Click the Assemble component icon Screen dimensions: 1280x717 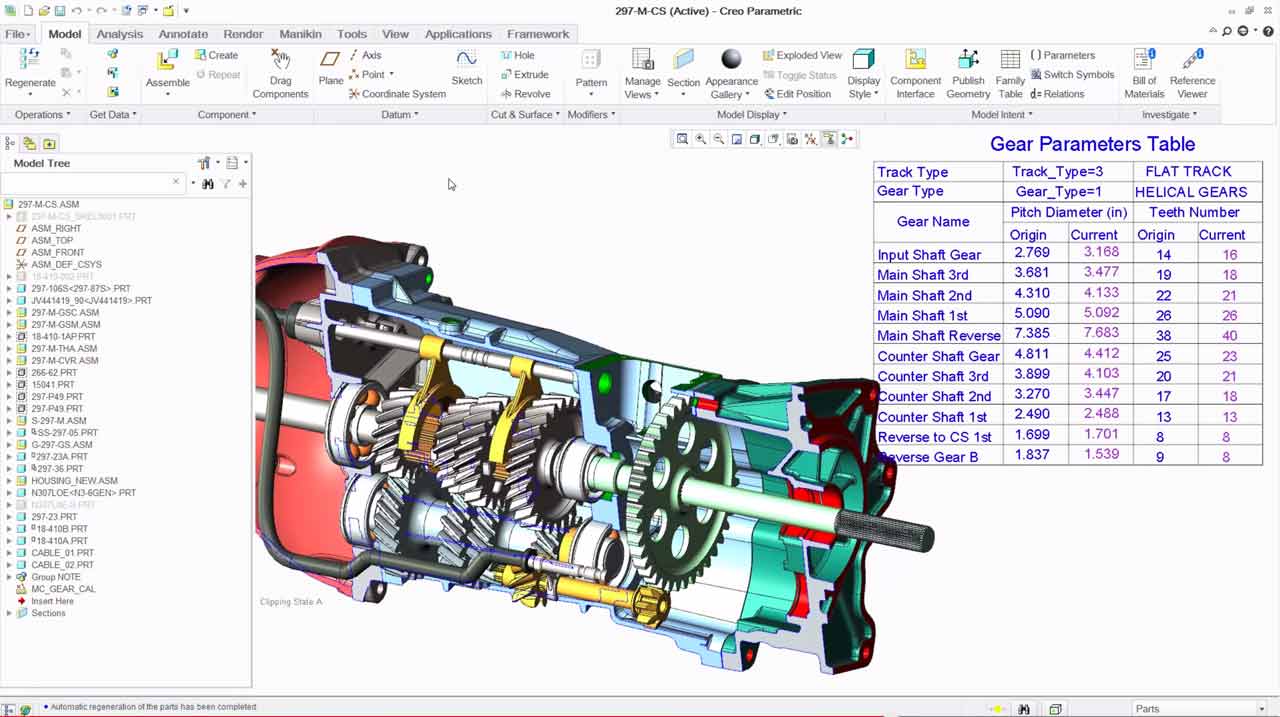[167, 62]
